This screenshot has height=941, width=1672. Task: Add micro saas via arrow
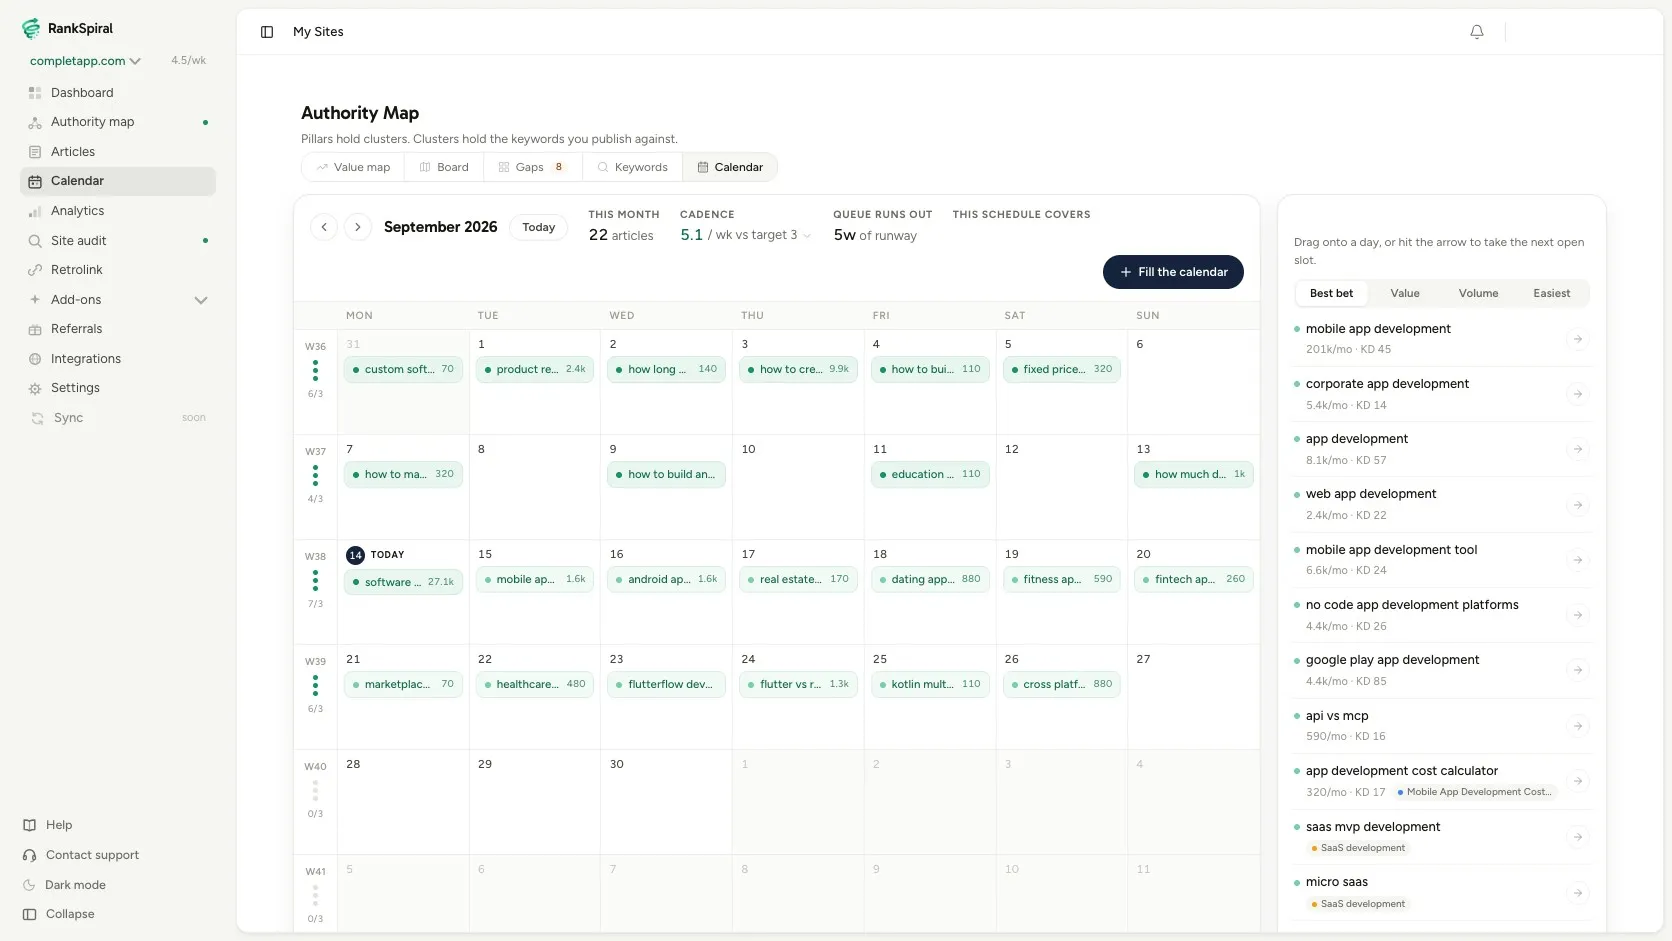(x=1578, y=893)
